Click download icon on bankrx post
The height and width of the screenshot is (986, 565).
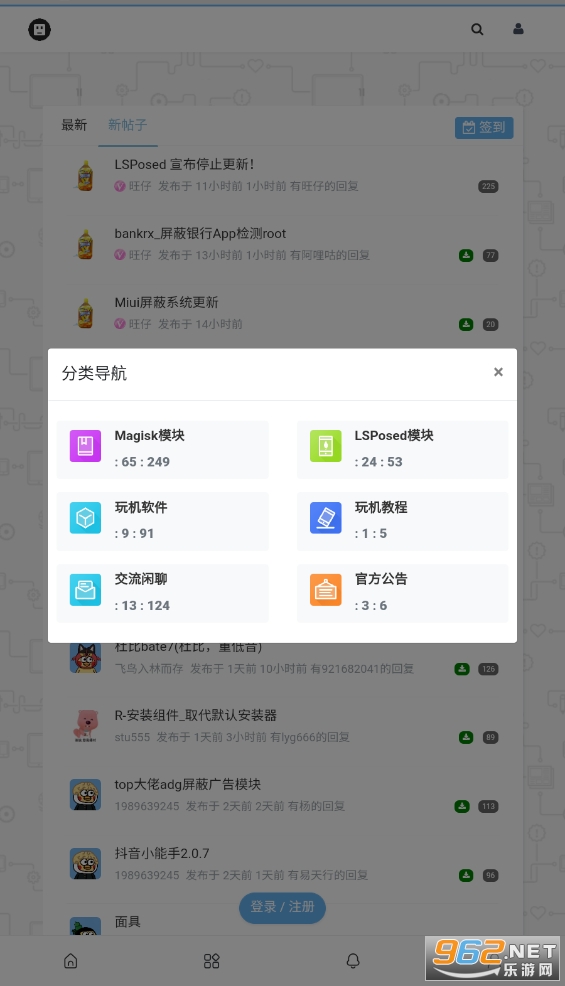[x=466, y=255]
